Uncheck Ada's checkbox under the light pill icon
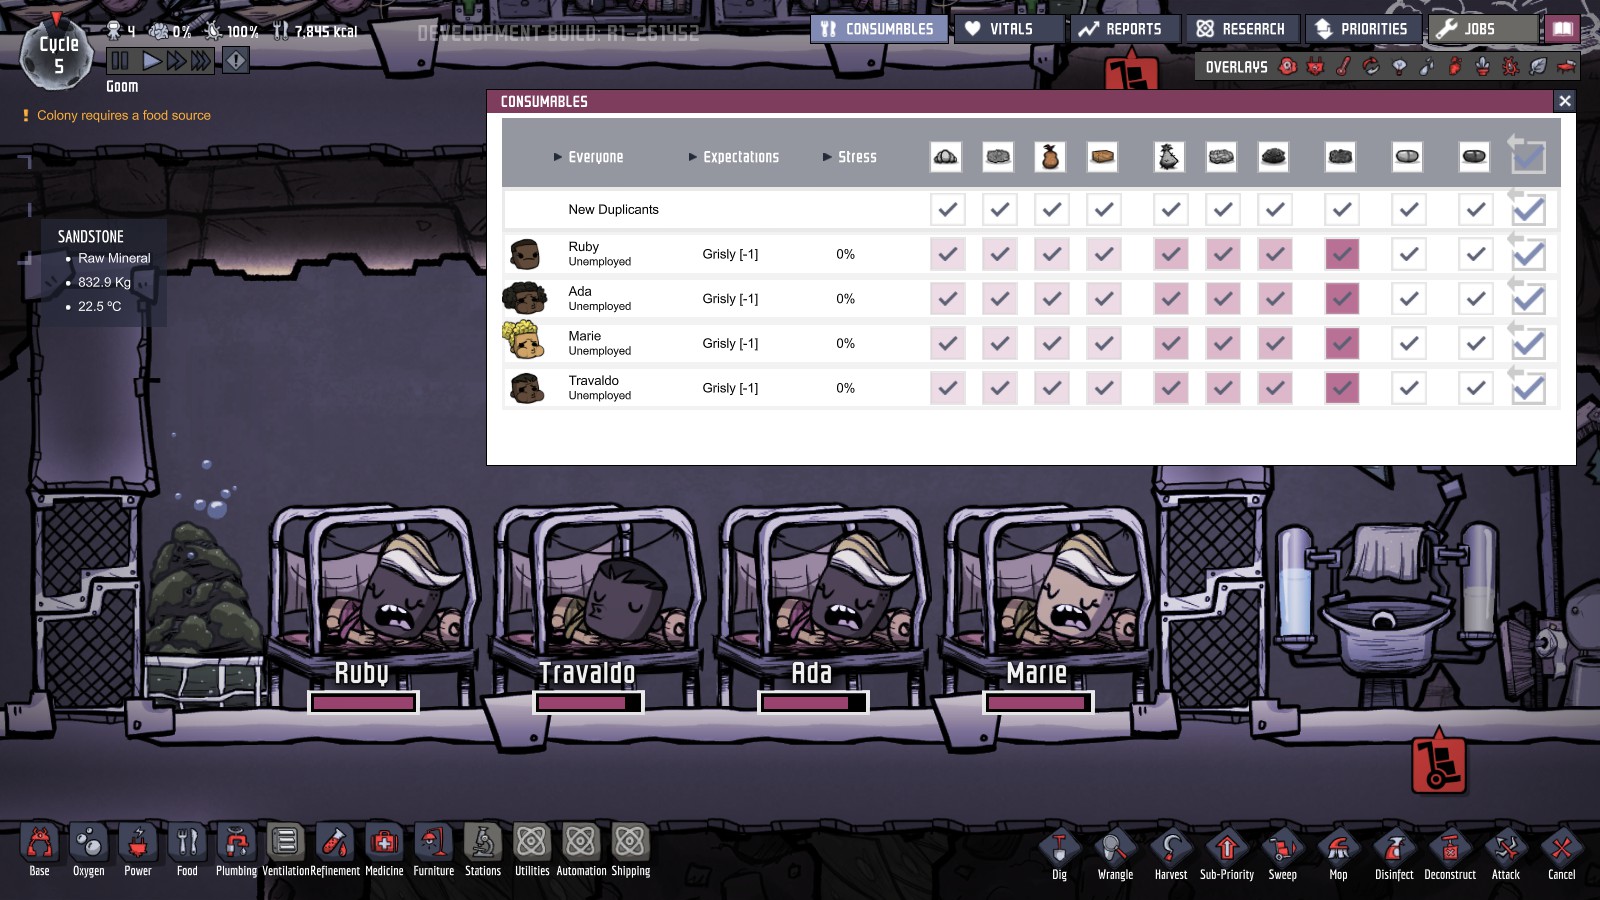Screen dimensions: 1600x900 click(1408, 298)
